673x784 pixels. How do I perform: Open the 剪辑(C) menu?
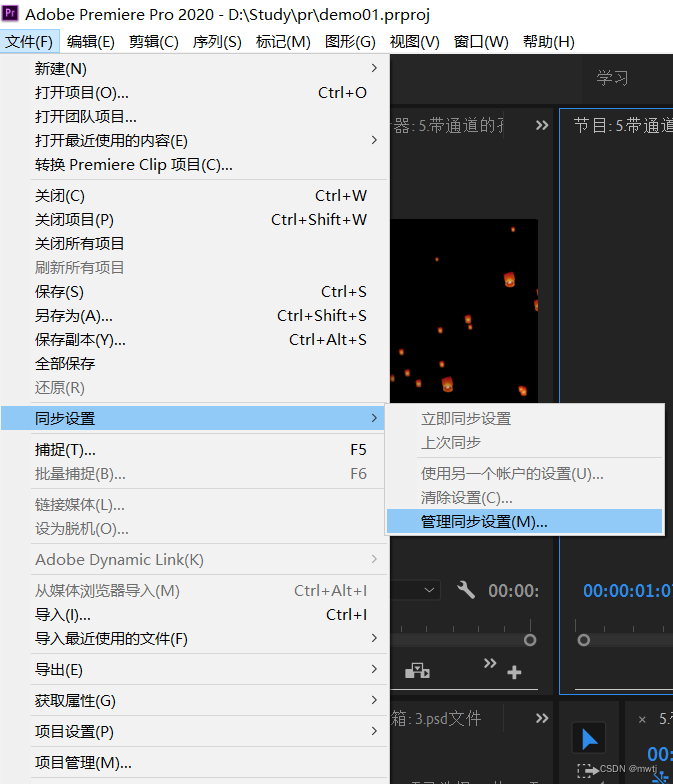(x=154, y=42)
